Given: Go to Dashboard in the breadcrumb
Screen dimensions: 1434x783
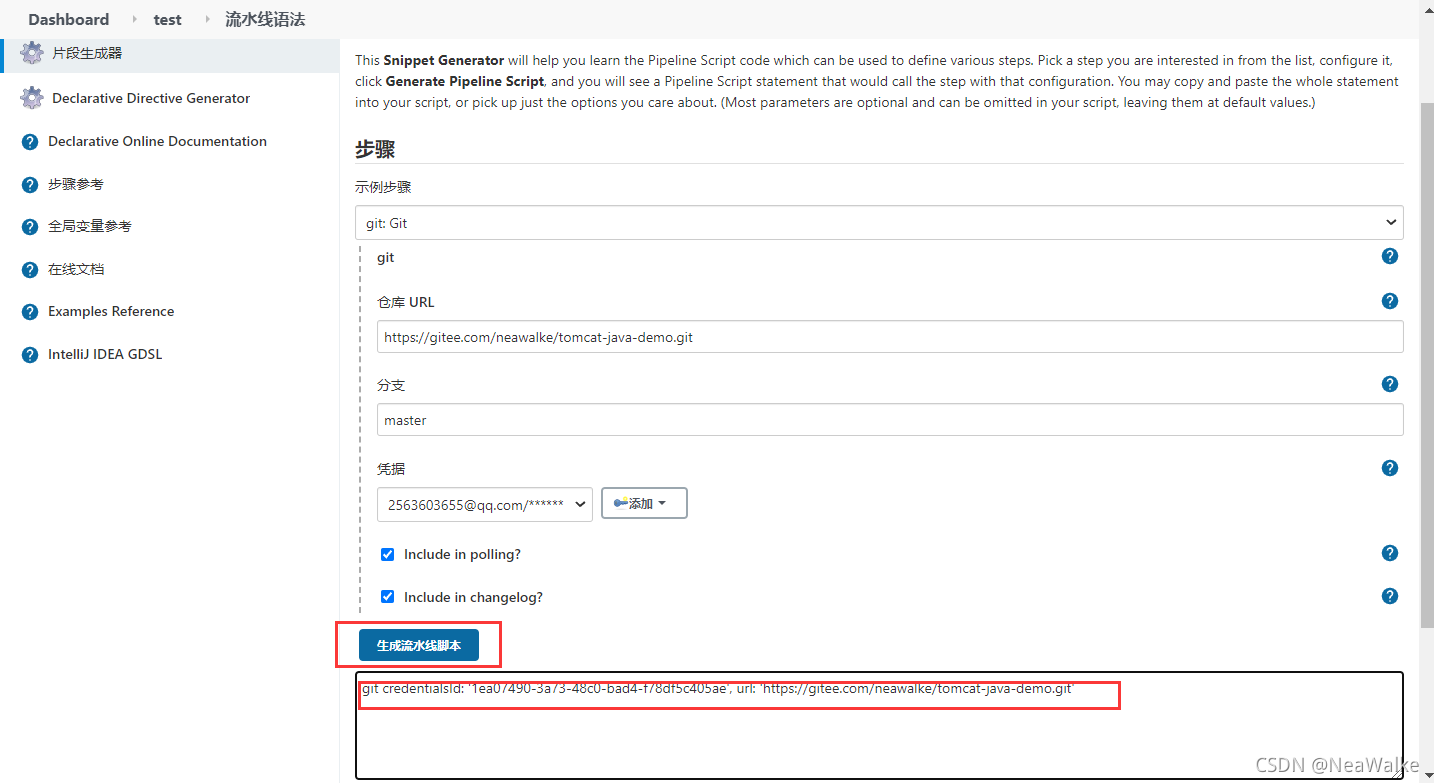Looking at the screenshot, I should (69, 19).
